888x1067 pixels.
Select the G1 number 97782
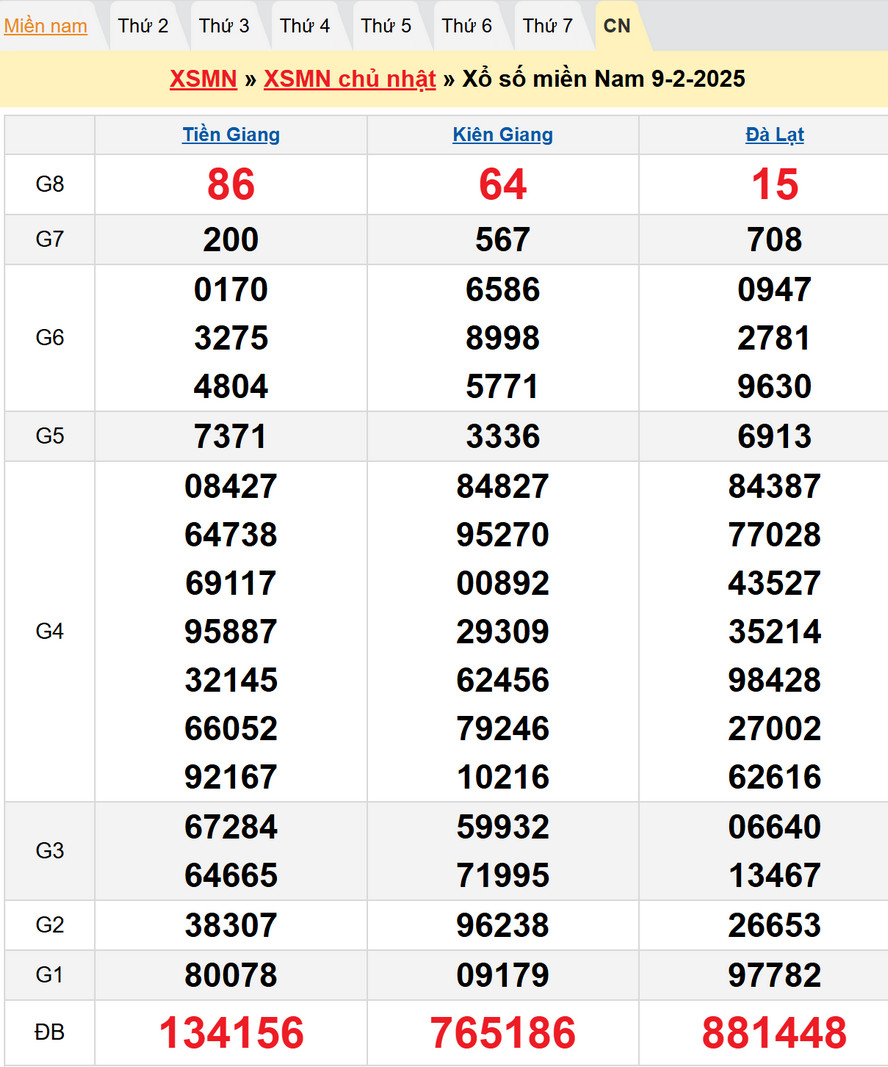click(775, 975)
